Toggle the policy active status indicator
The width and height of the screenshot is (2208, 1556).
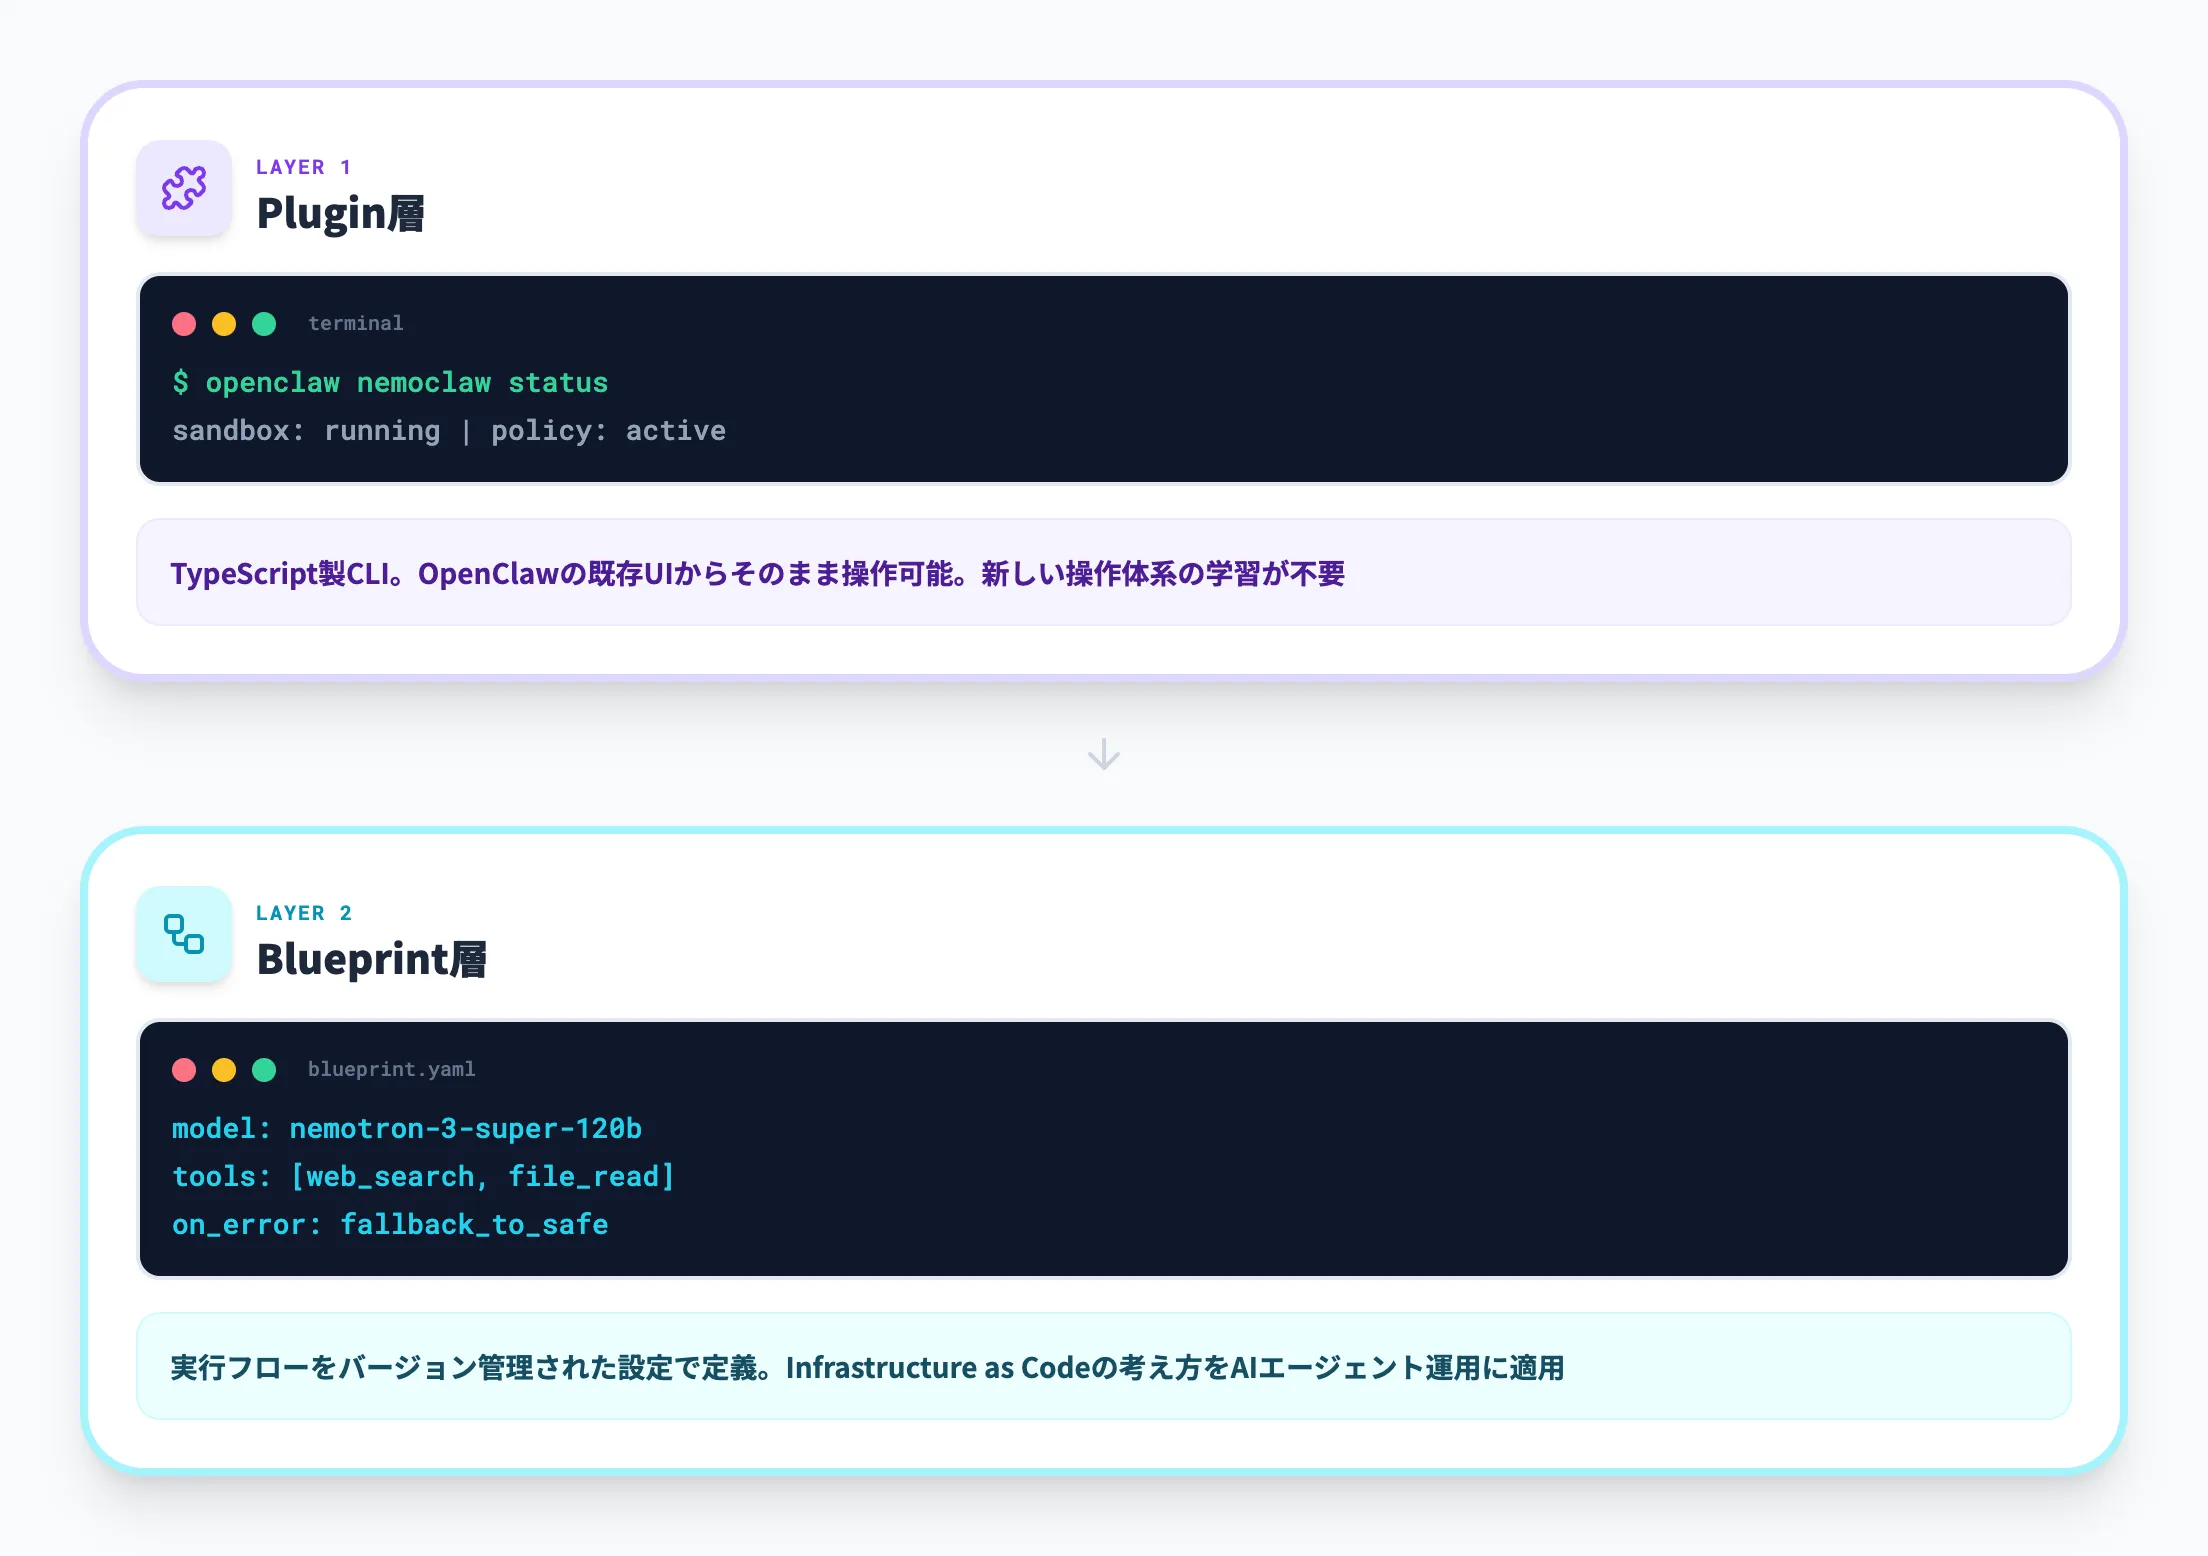(x=608, y=430)
